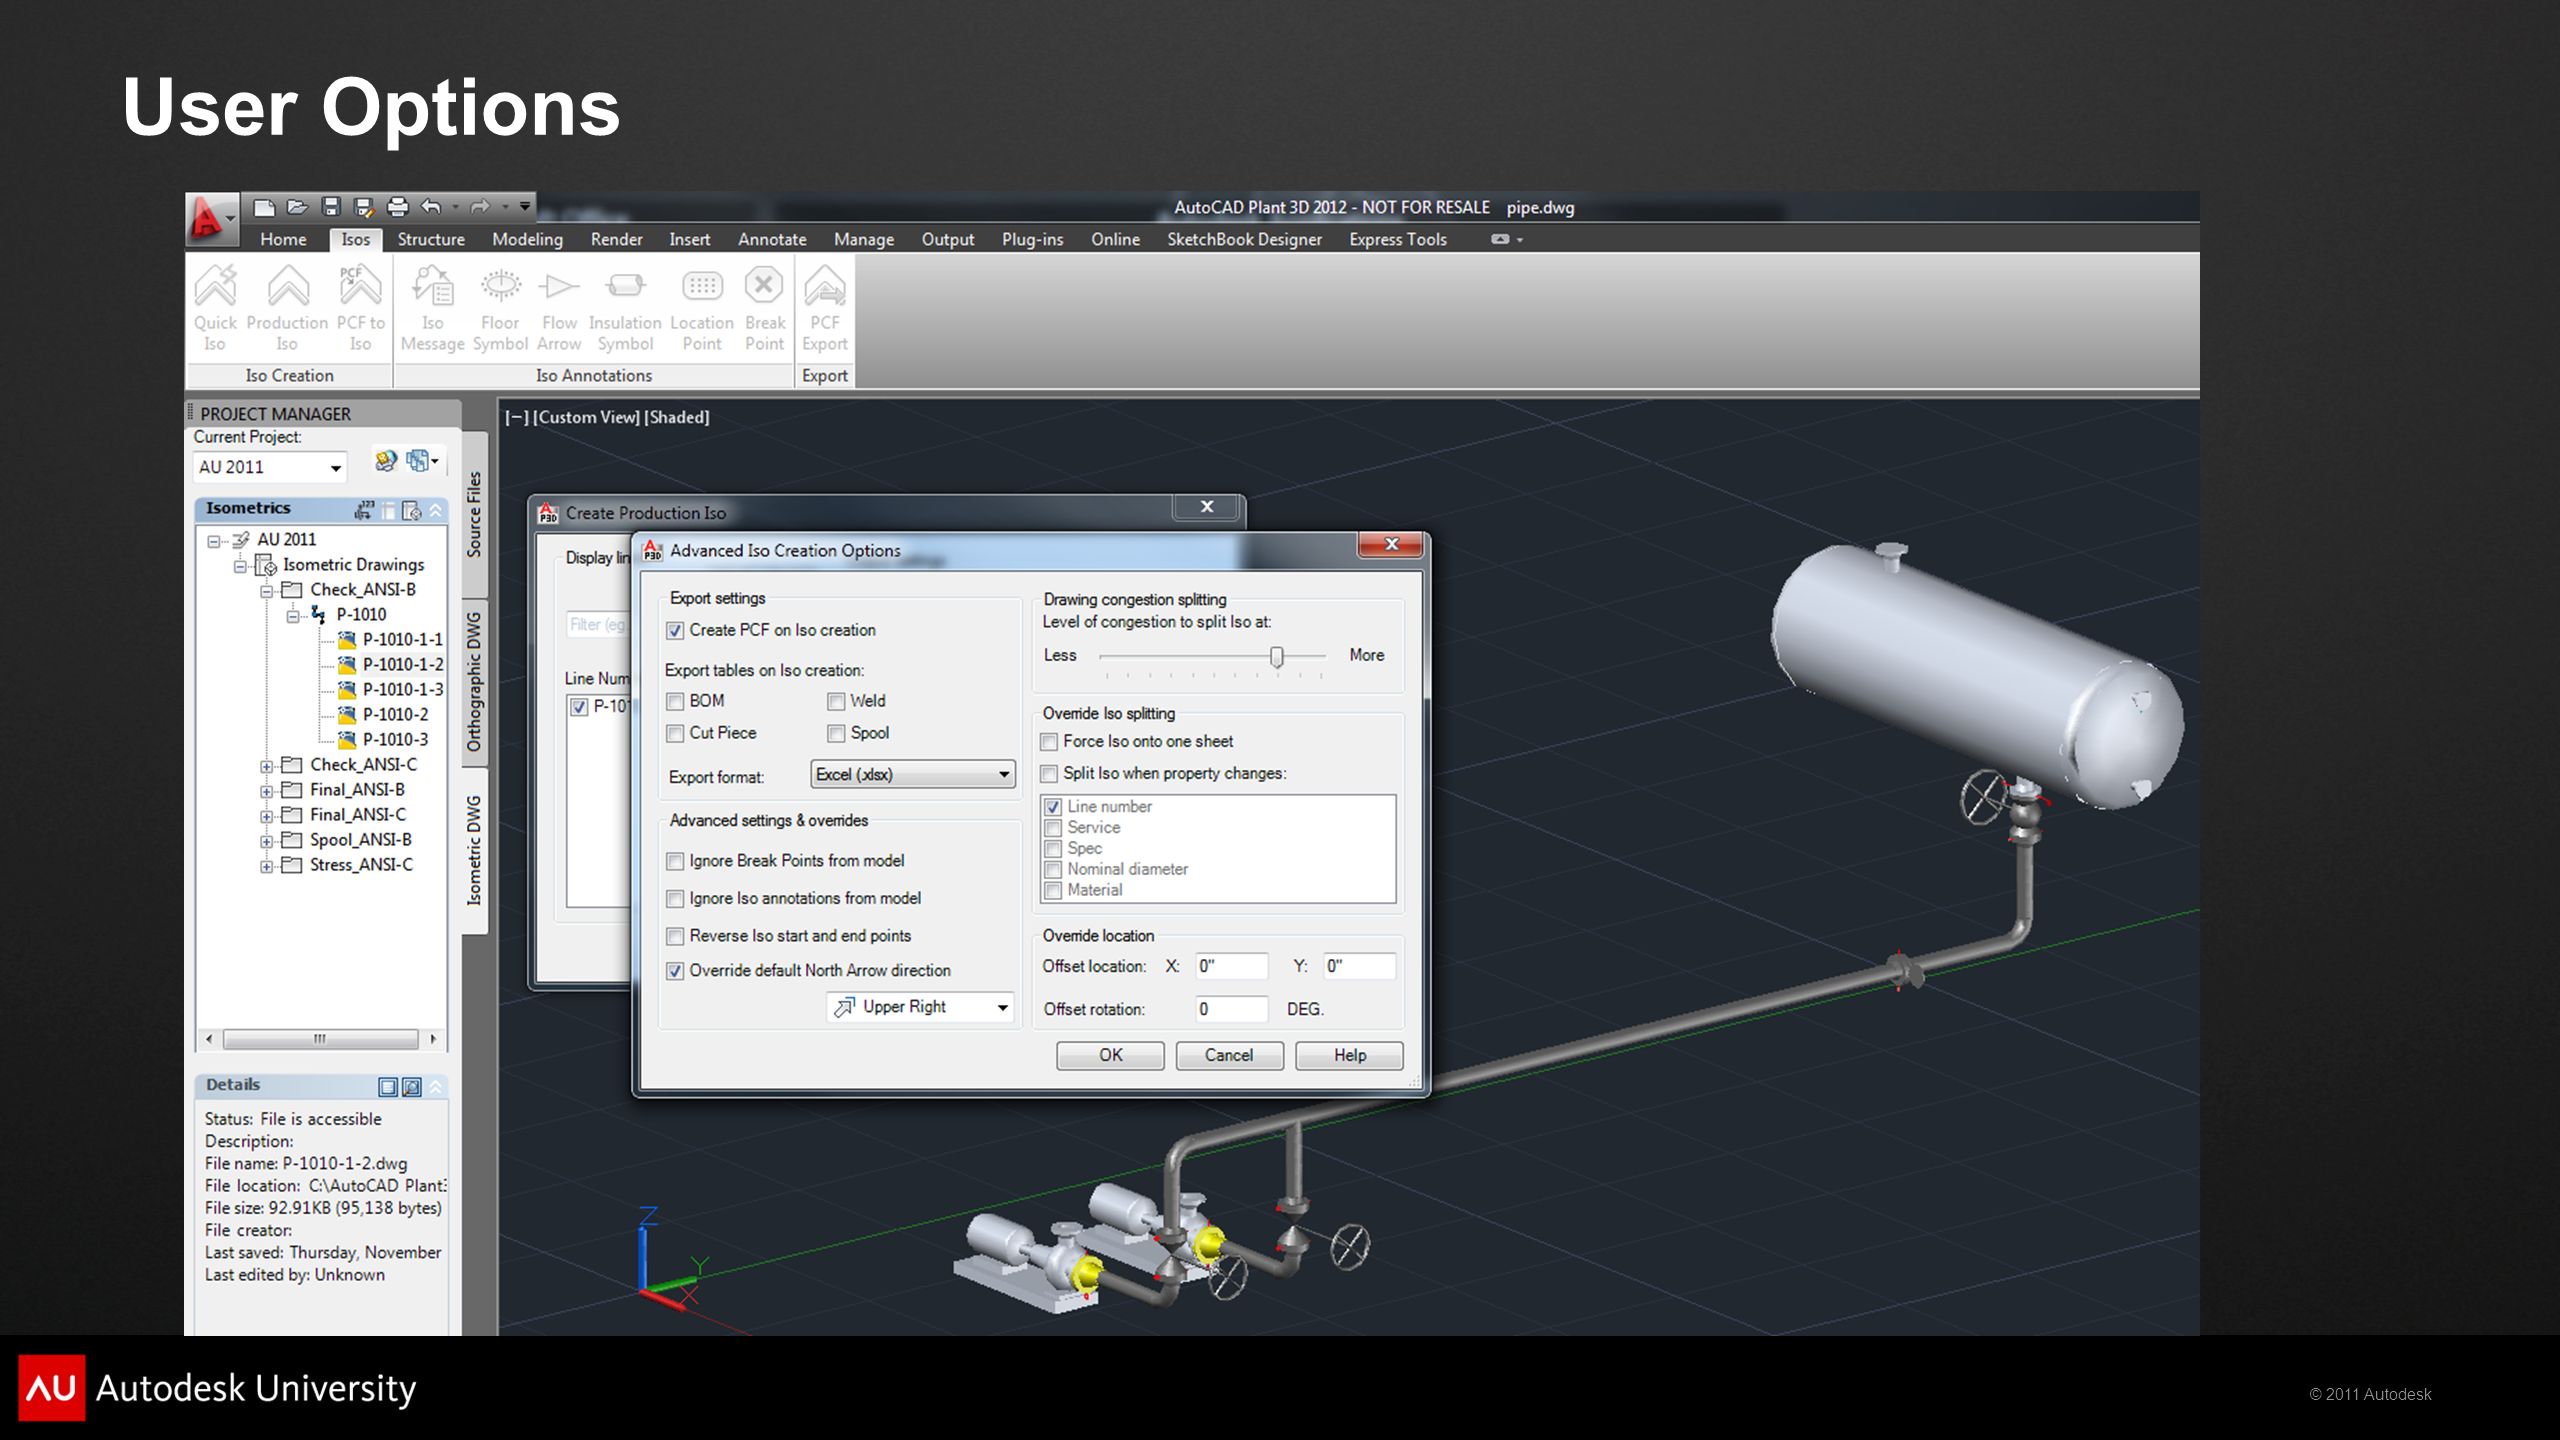Select the Floor Symbol tool

pyautogui.click(x=500, y=306)
